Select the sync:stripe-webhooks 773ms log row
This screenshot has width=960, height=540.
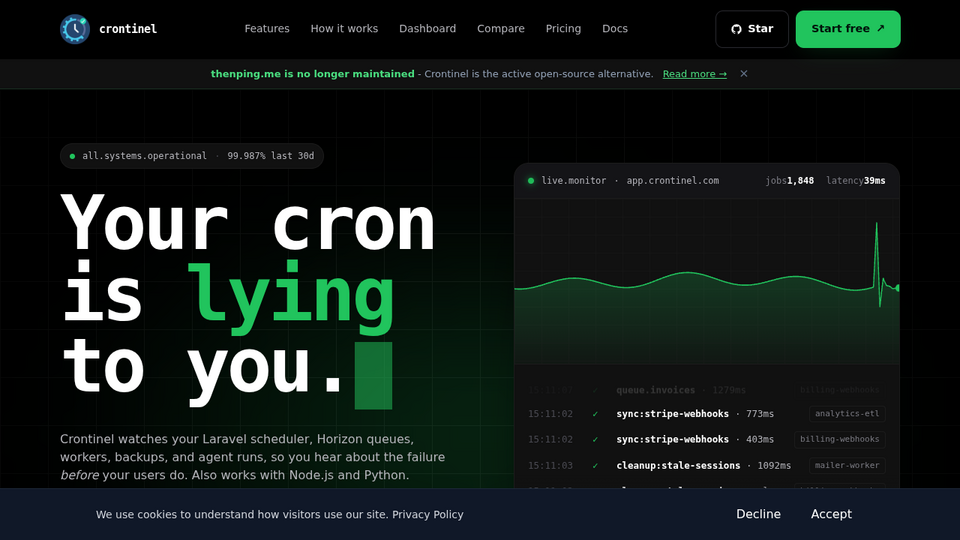click(x=707, y=414)
